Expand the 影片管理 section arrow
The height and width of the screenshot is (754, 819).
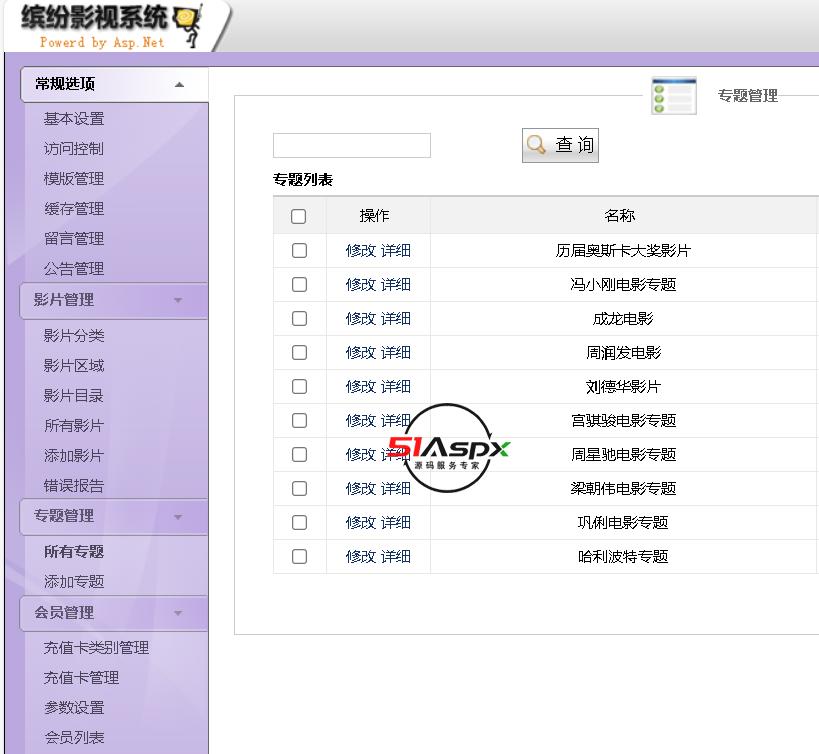point(178,300)
